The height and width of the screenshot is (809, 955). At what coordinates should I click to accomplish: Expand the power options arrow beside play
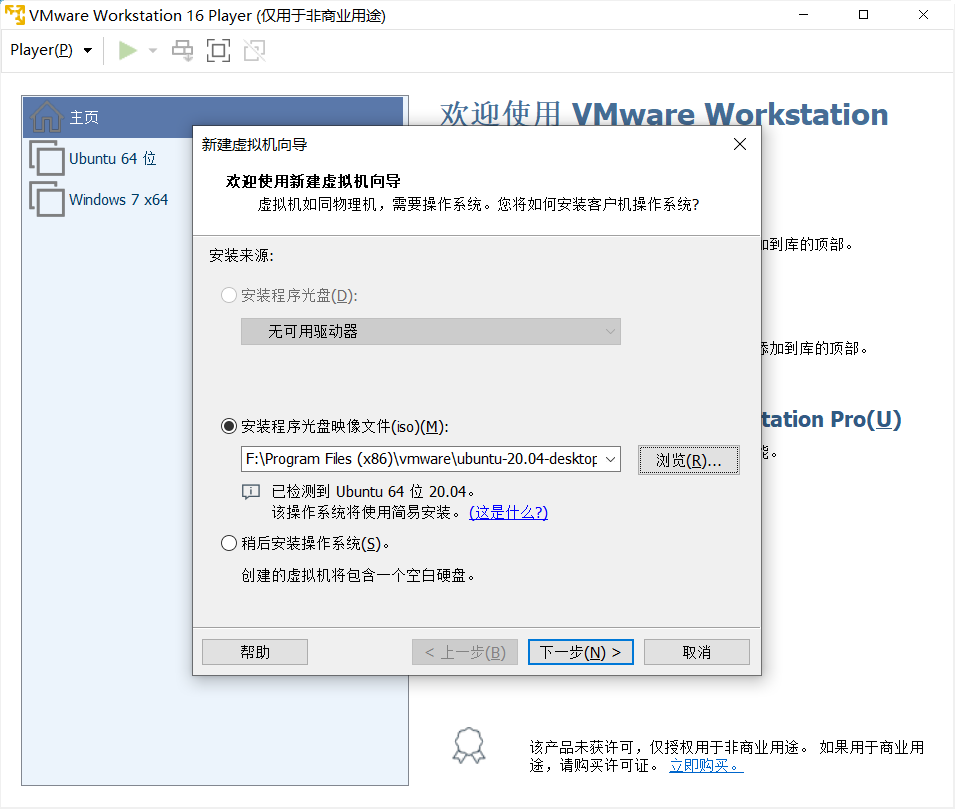(x=152, y=51)
